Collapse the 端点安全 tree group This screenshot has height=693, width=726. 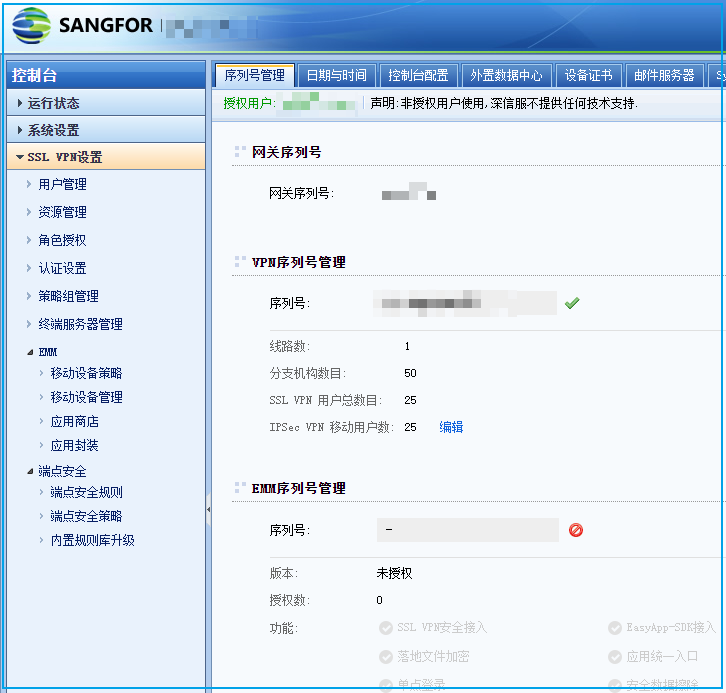[30, 471]
